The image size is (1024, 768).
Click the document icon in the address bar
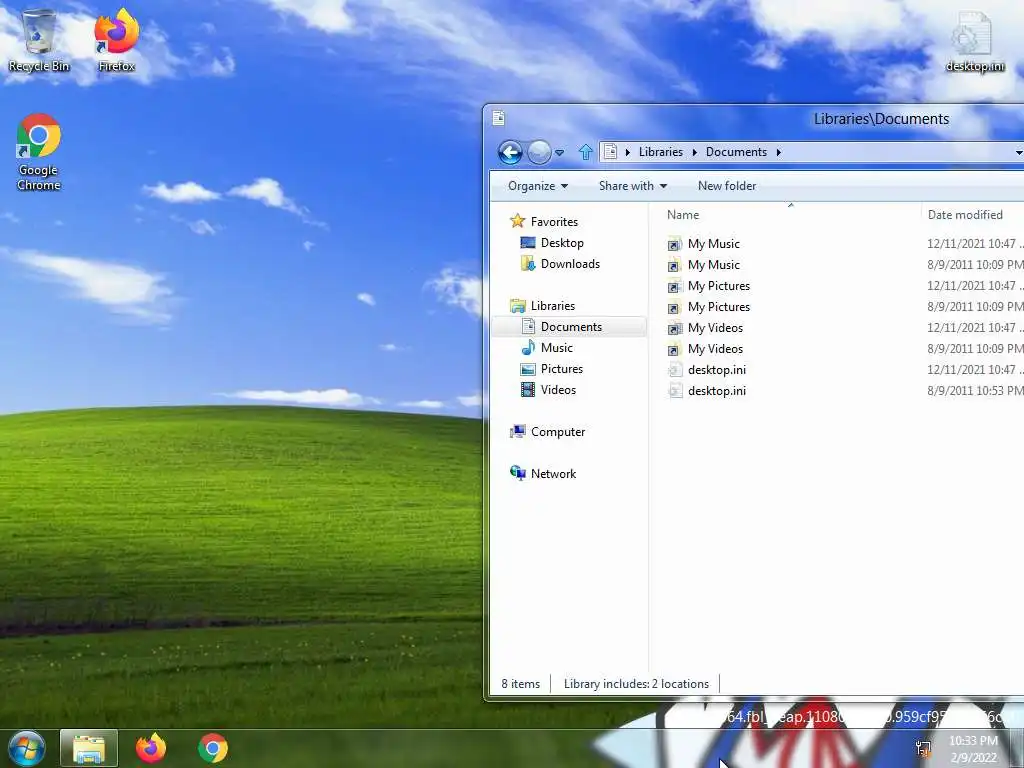[x=610, y=152]
